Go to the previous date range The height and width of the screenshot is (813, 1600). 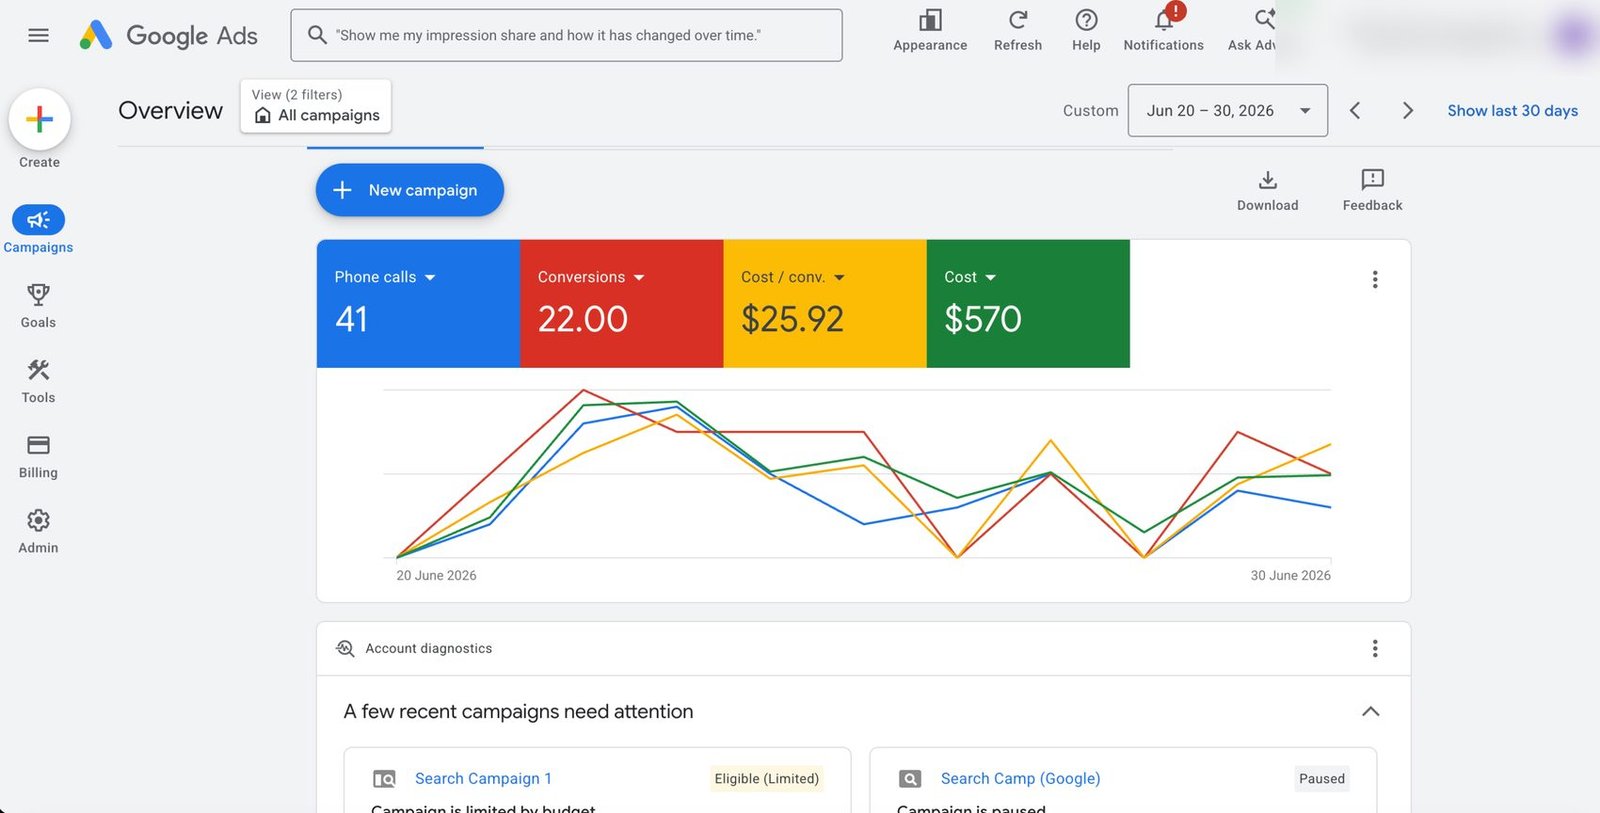coord(1355,110)
